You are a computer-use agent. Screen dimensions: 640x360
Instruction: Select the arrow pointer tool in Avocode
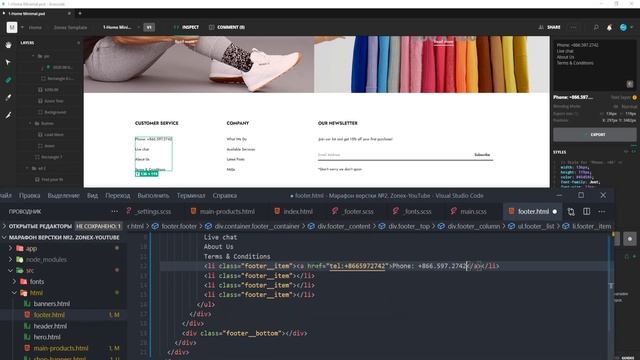point(8,62)
